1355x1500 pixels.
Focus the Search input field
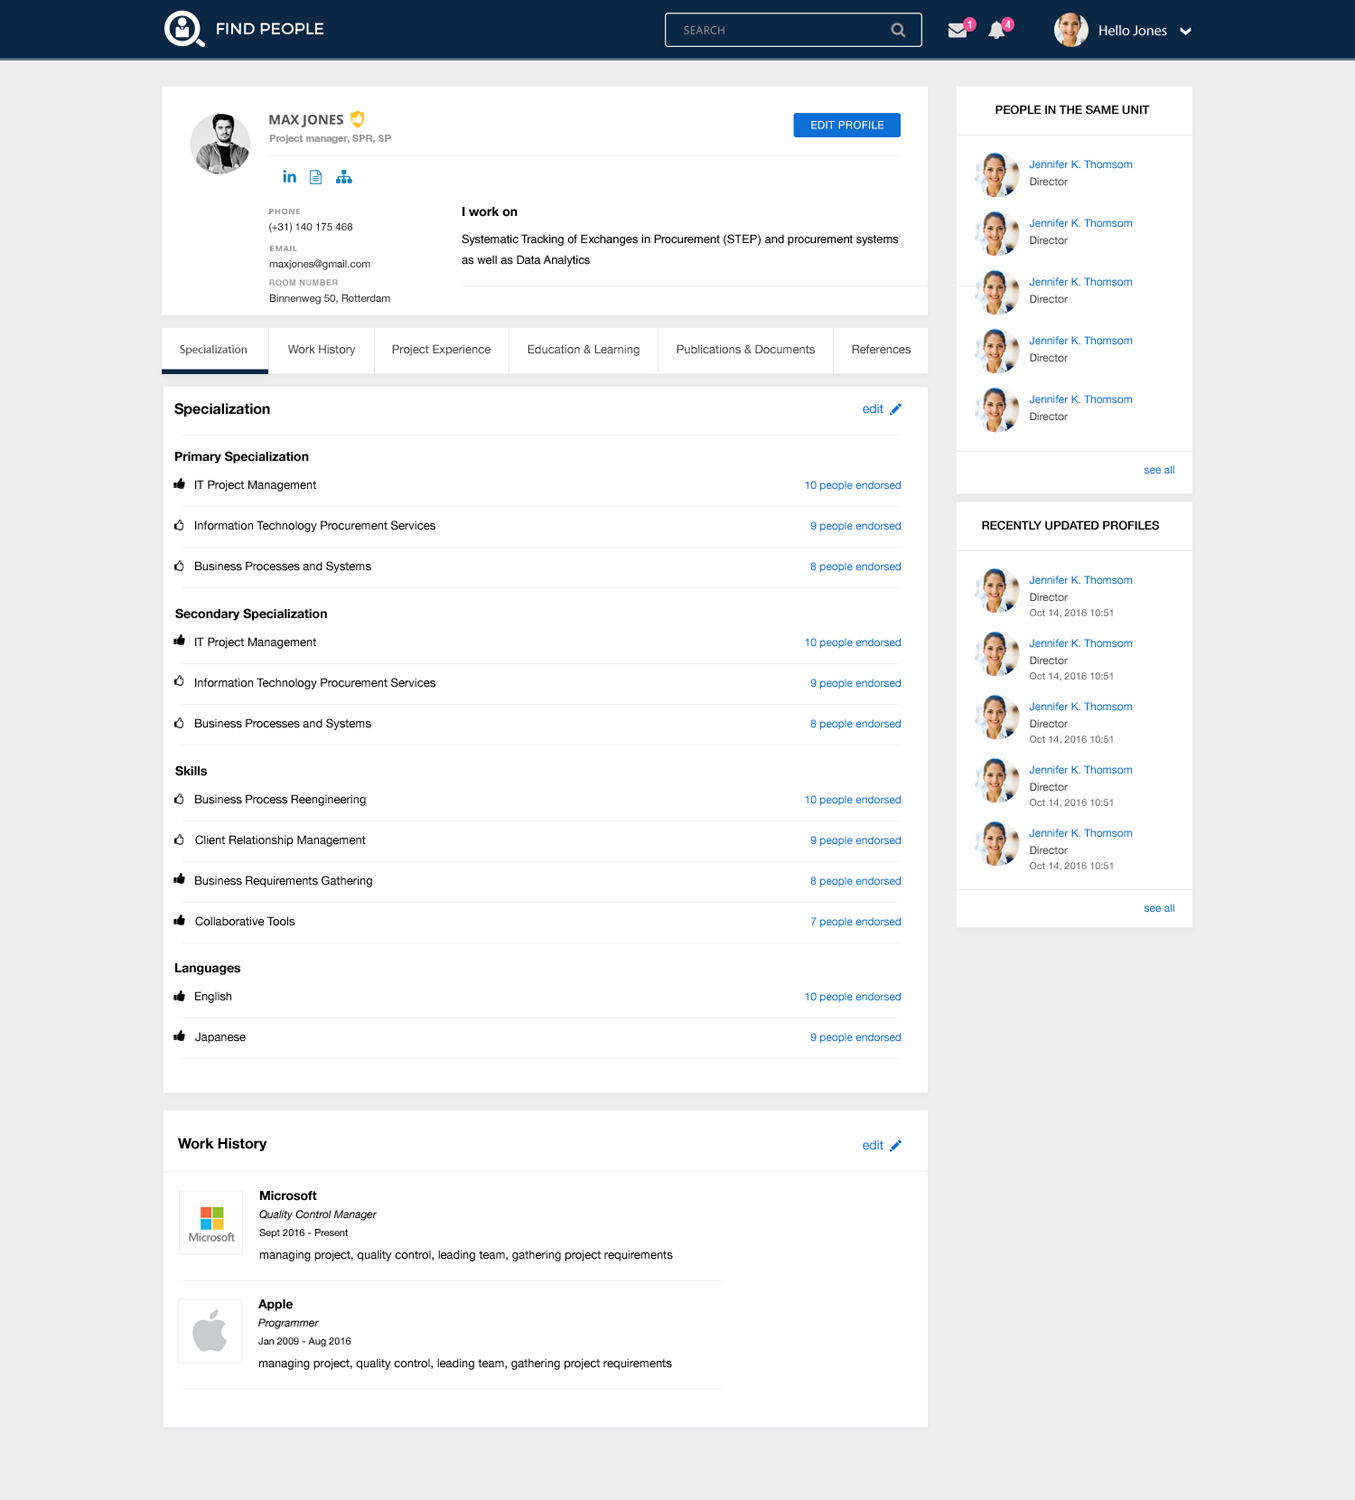pos(793,30)
